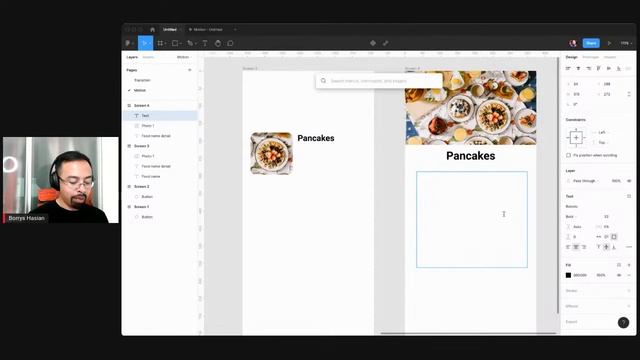Screen dimensions: 640x360
Task: Click the Home icon in title bar
Action: tap(153, 29)
